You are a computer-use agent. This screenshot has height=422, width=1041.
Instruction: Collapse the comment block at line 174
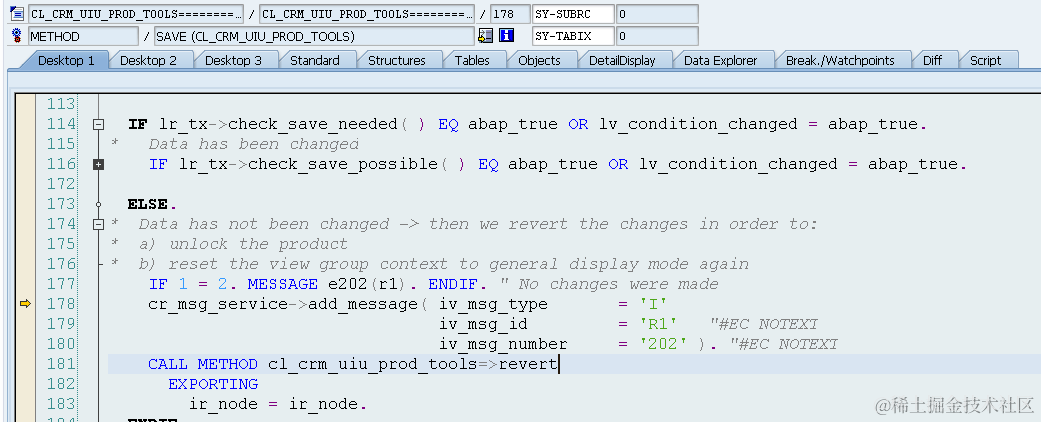pyautogui.click(x=99, y=224)
